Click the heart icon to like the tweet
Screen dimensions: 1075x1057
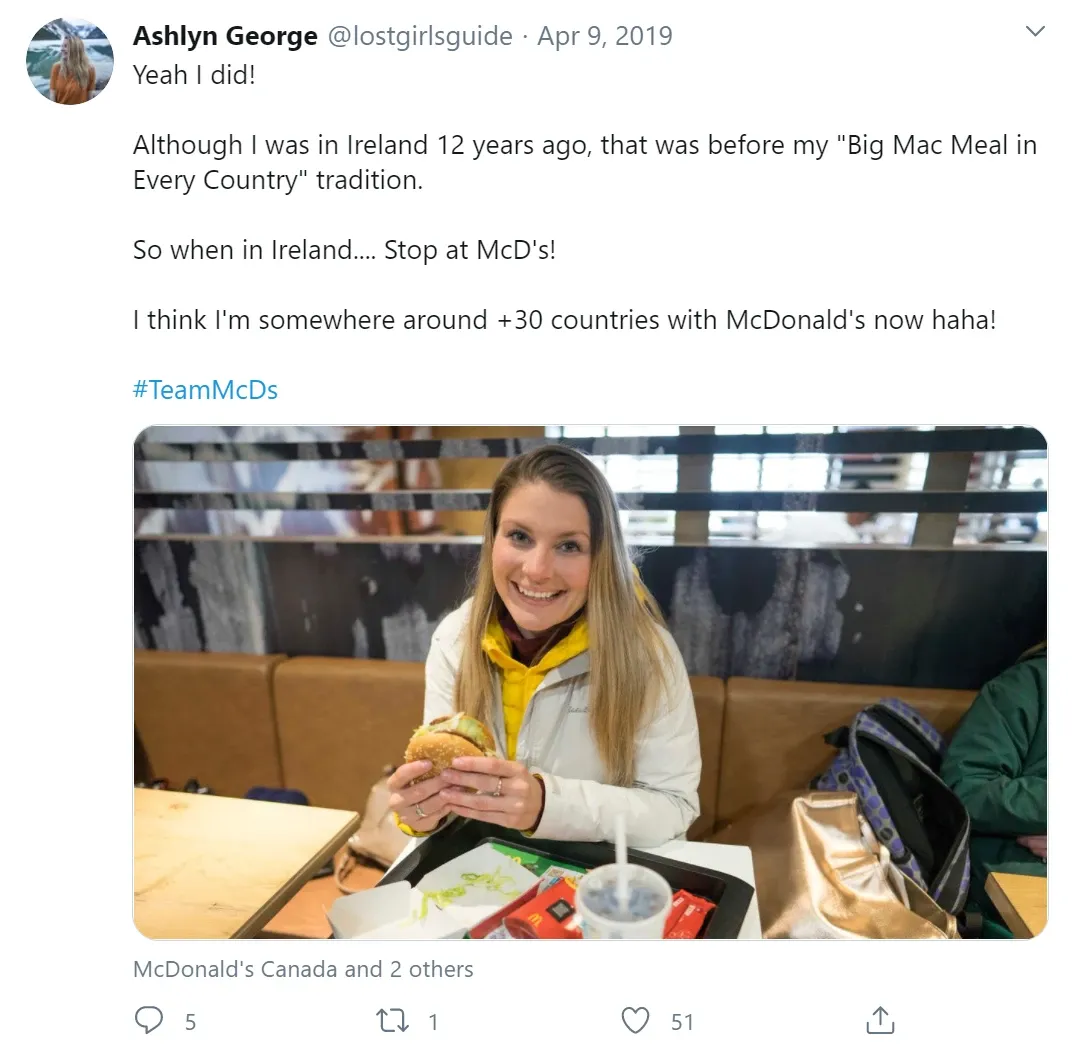(634, 1020)
